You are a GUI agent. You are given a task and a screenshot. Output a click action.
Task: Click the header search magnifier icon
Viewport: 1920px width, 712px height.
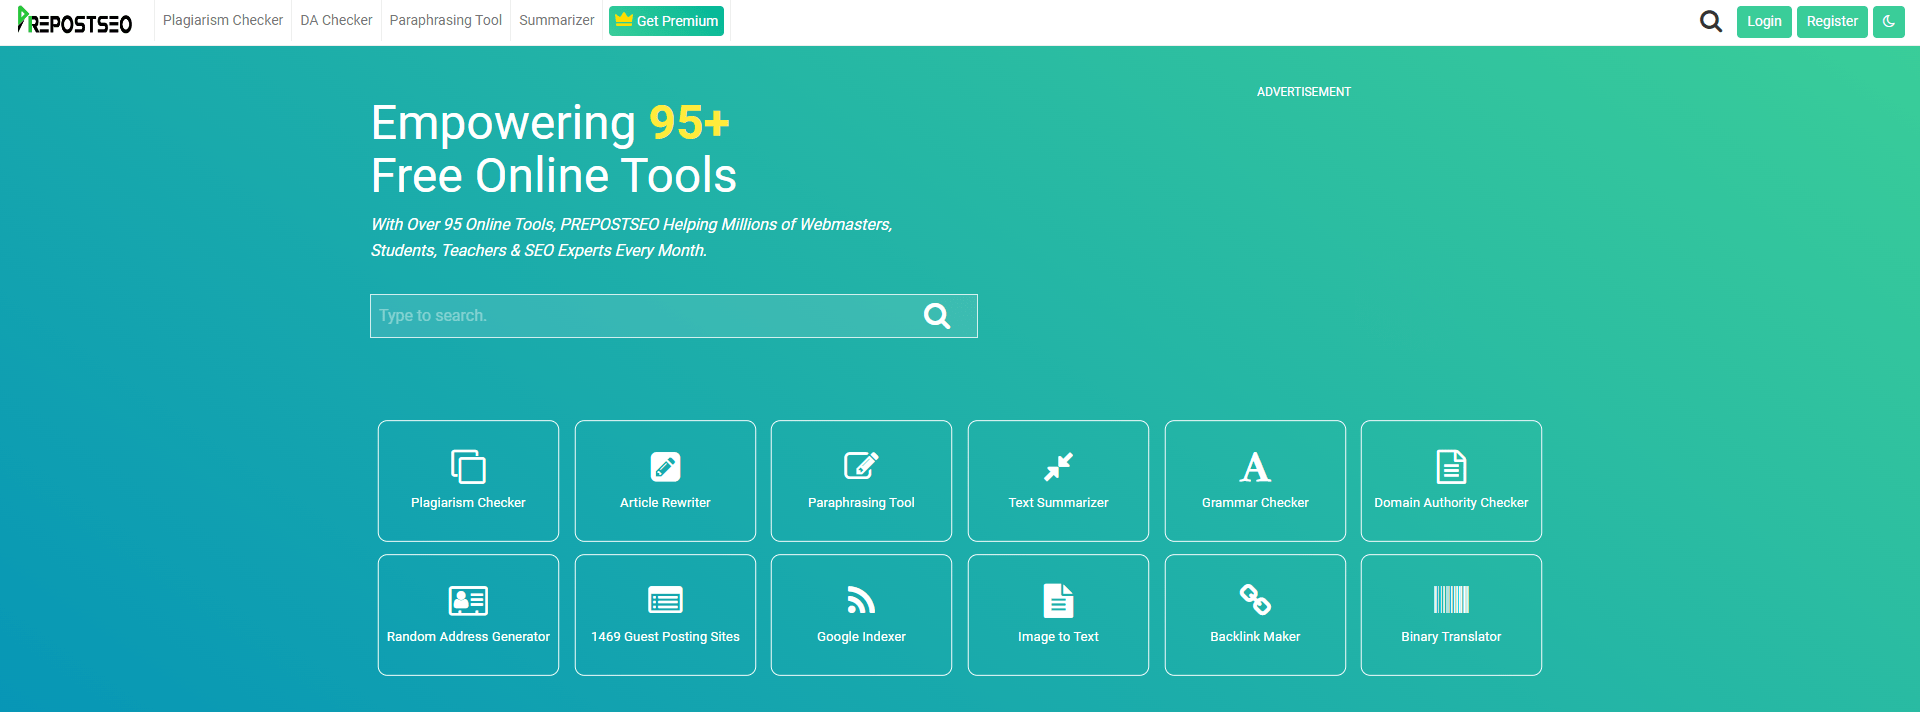[1711, 21]
